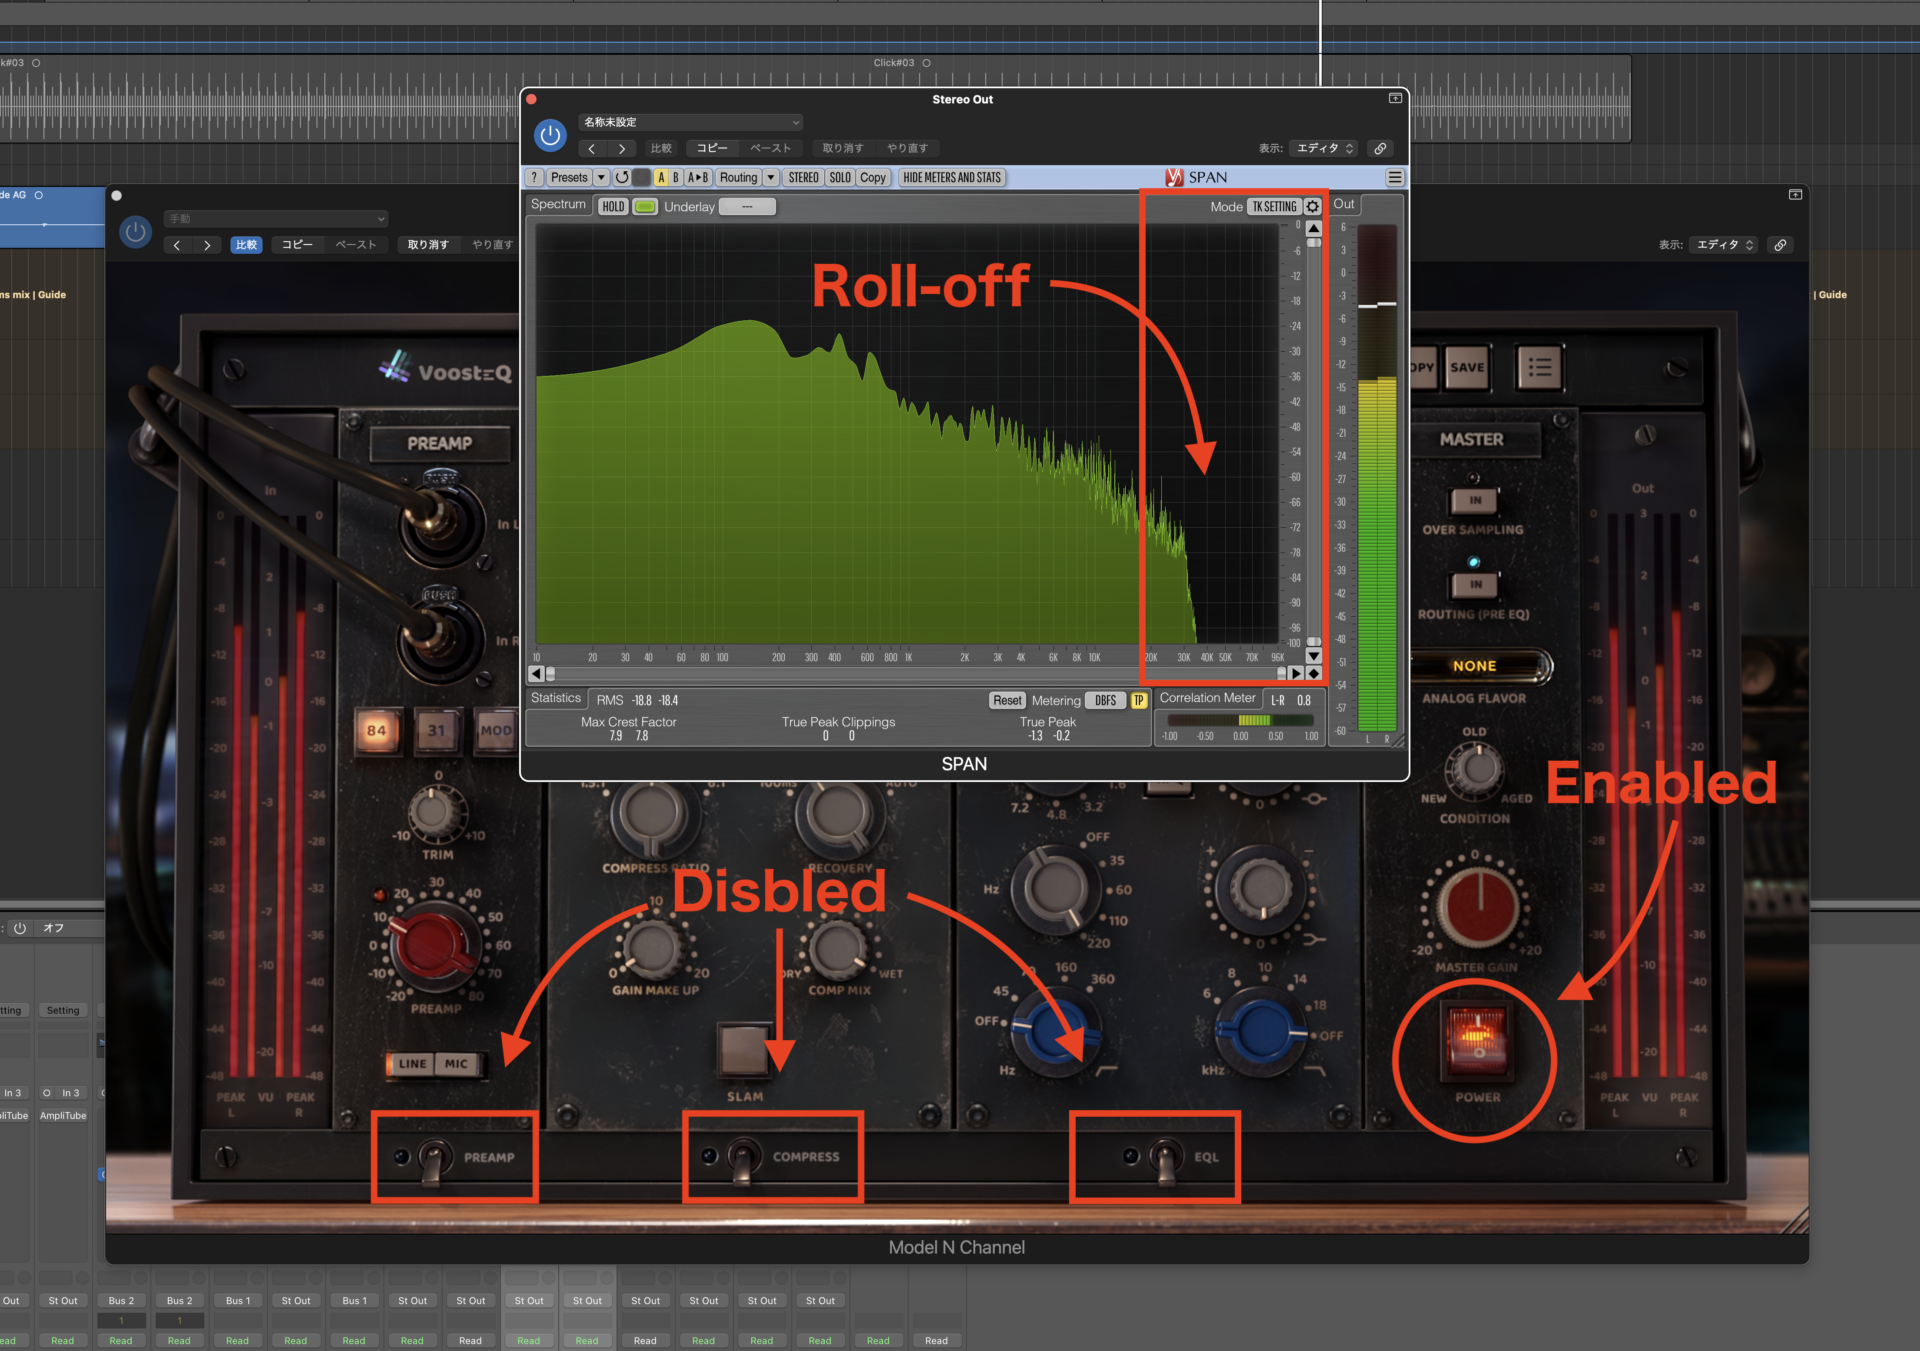This screenshot has width=1920, height=1351.
Task: Open the 表示 エディタ dropdown in Model N window
Action: pos(1723,245)
